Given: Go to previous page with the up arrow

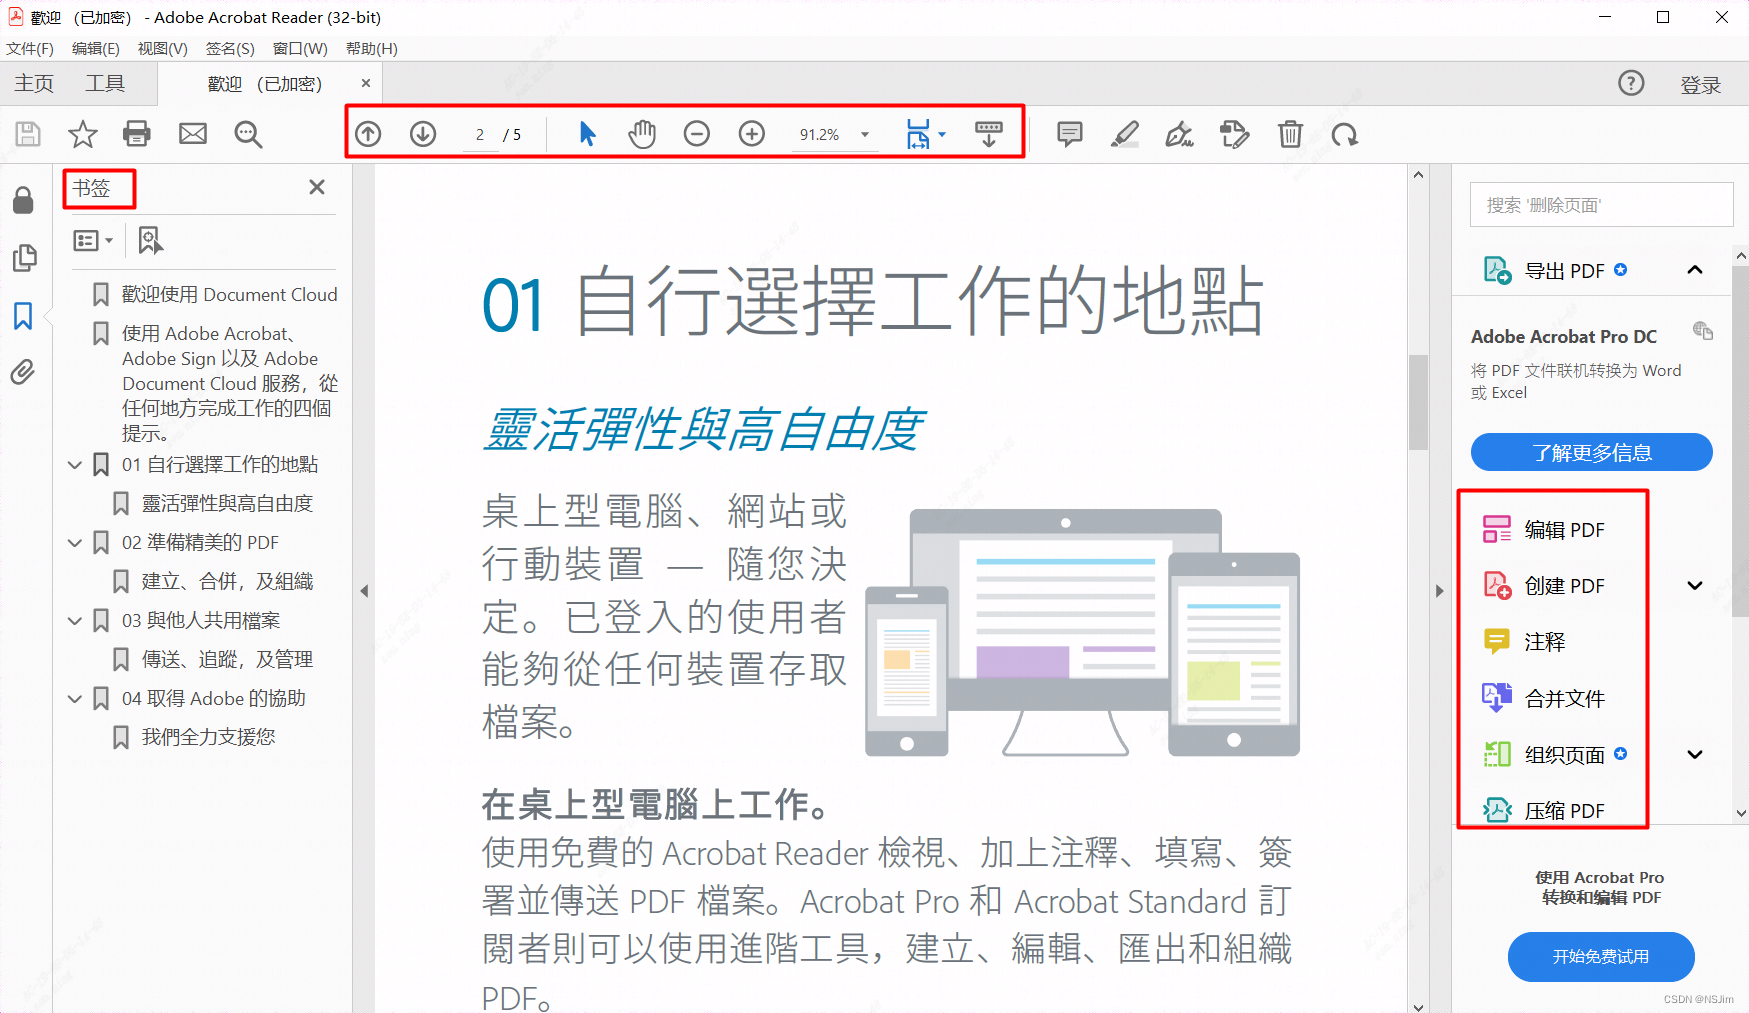Looking at the screenshot, I should [368, 134].
